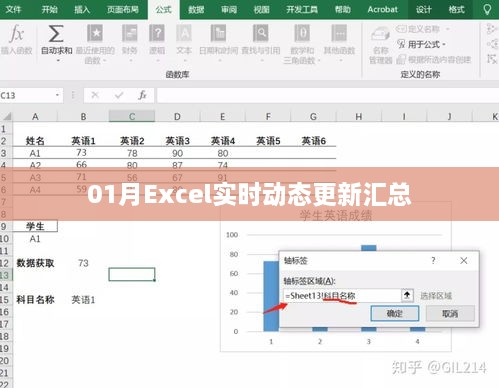Select row header 16
Image resolution: width=499 pixels, height=388 pixels.
click(5, 312)
